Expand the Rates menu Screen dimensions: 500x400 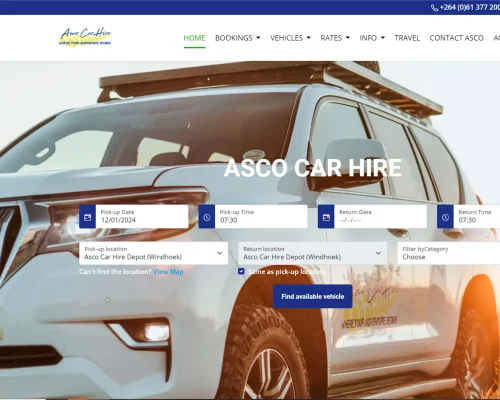[335, 38]
